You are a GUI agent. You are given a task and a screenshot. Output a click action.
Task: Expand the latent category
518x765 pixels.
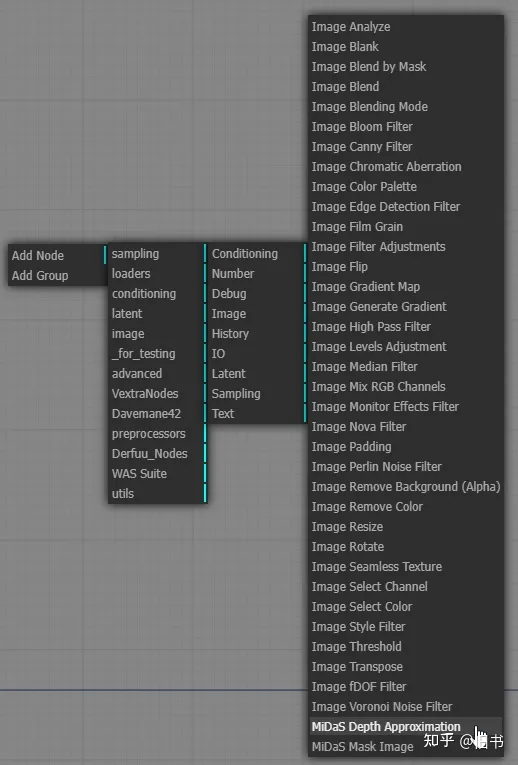[x=157, y=314]
